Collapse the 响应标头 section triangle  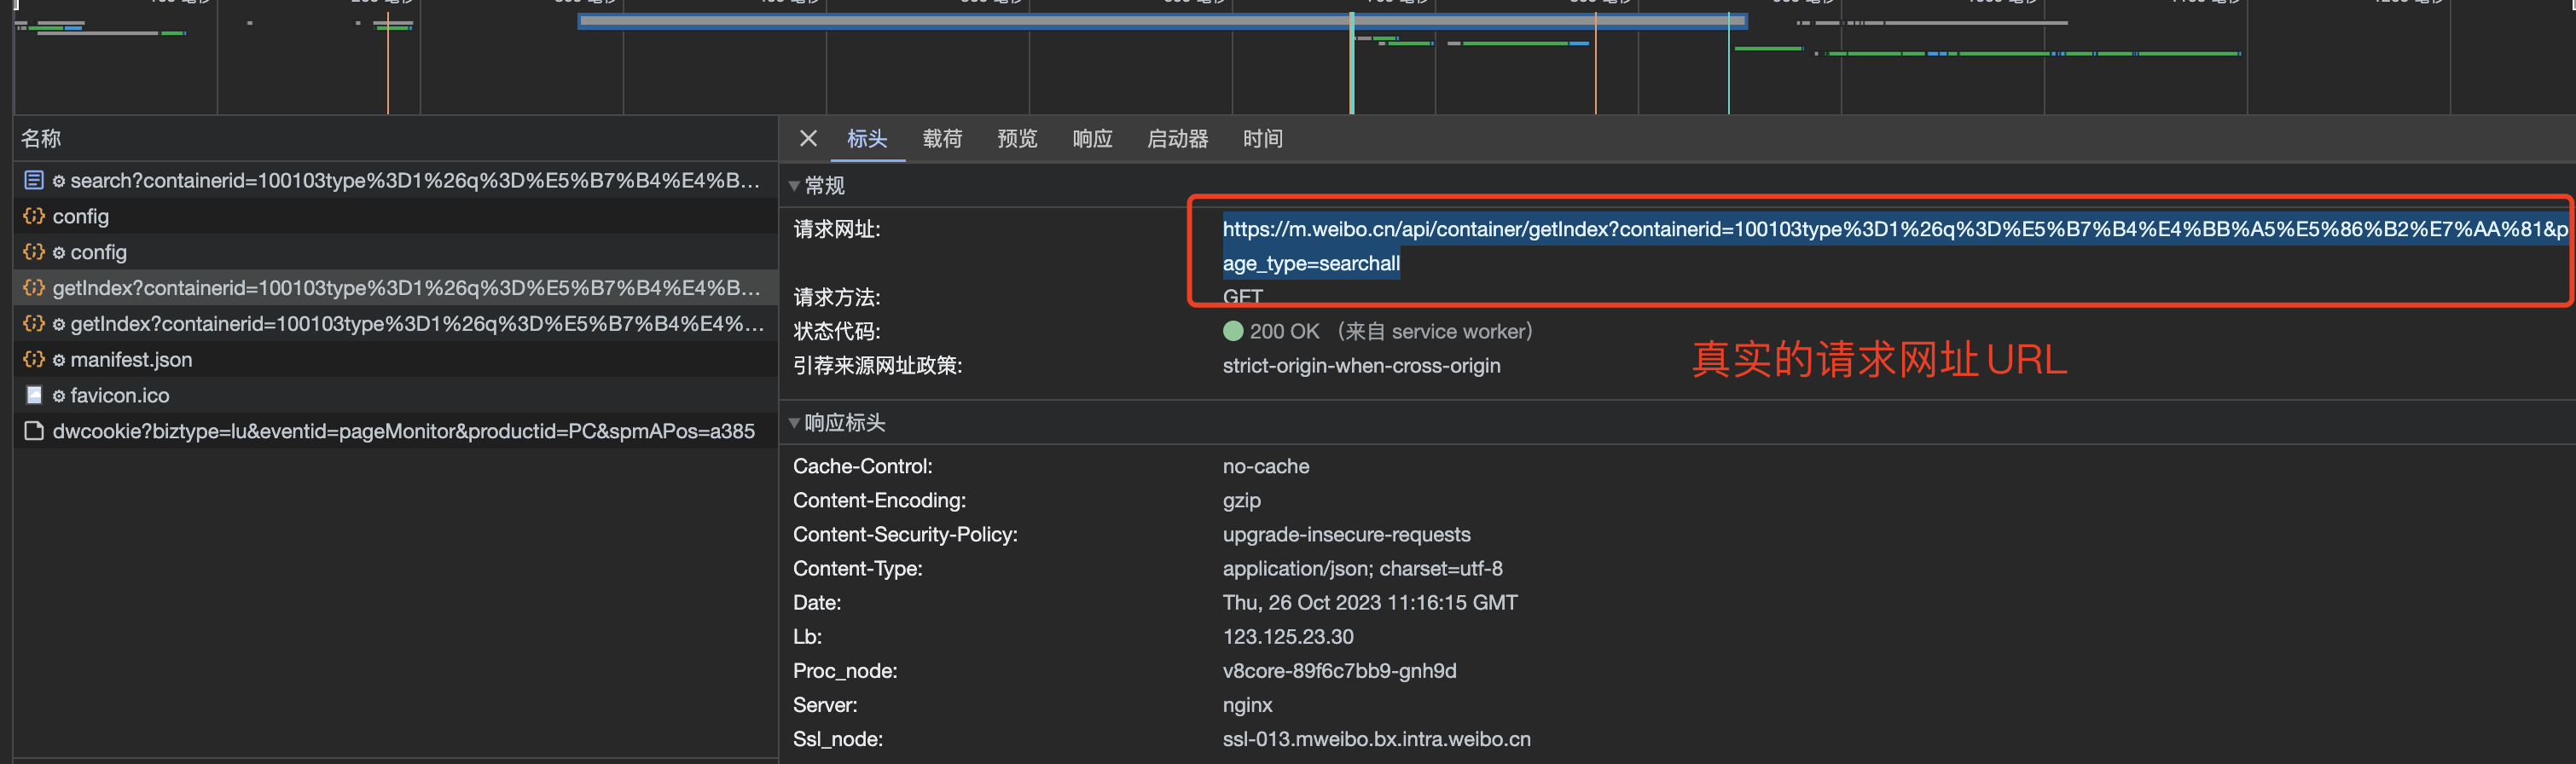794,423
